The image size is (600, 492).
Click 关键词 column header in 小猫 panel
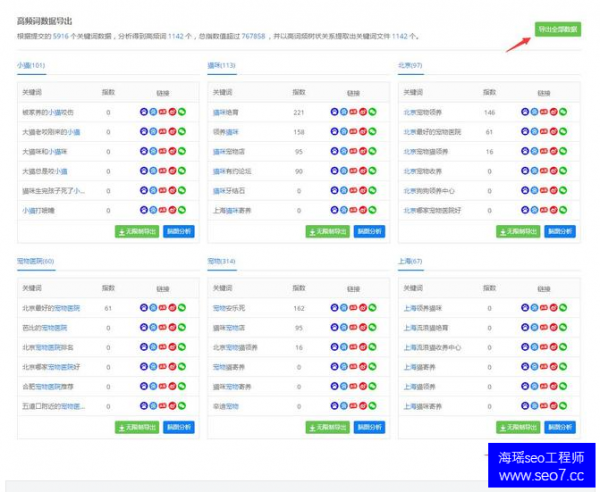(x=32, y=92)
